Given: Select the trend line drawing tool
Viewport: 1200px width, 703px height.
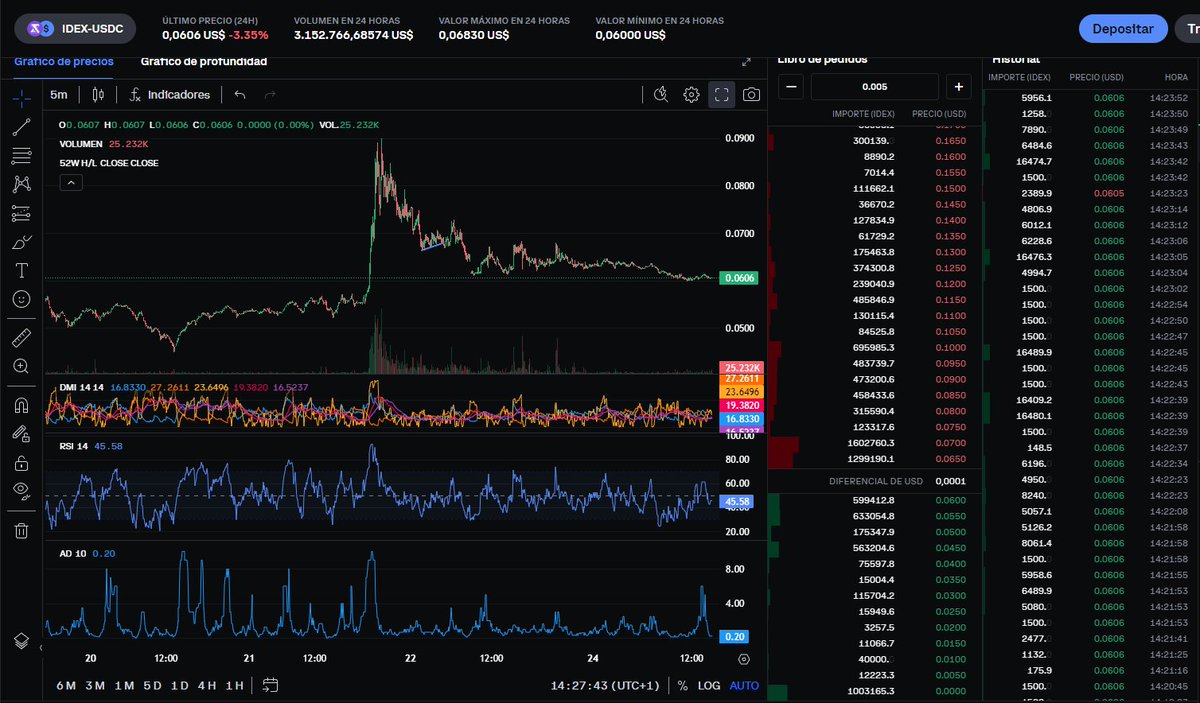Looking at the screenshot, I should (21, 127).
